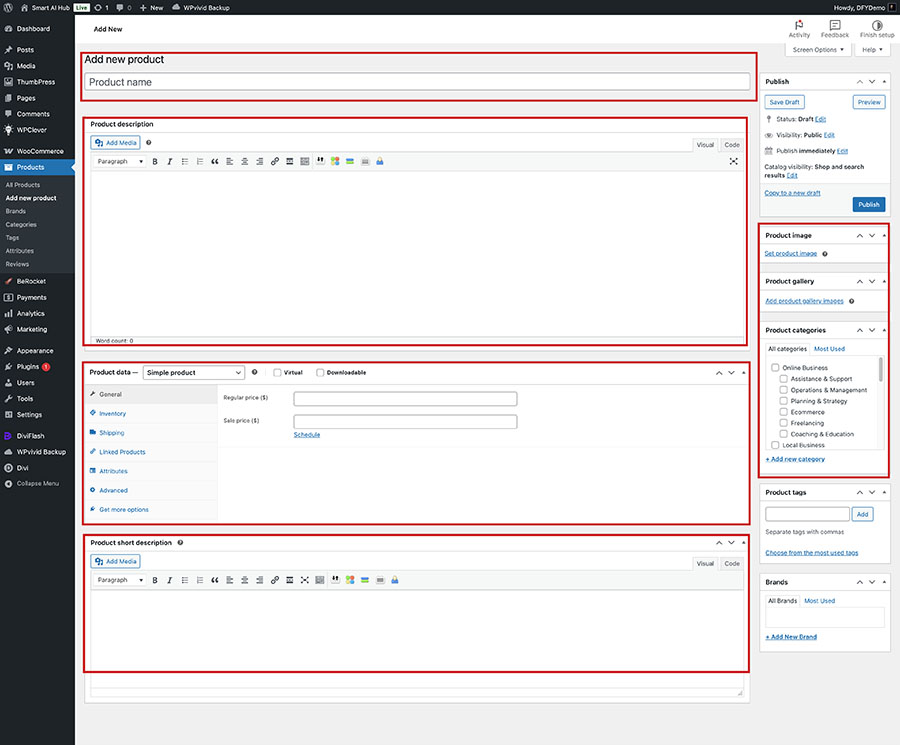Tick the Ecommerce category checkbox

[784, 412]
